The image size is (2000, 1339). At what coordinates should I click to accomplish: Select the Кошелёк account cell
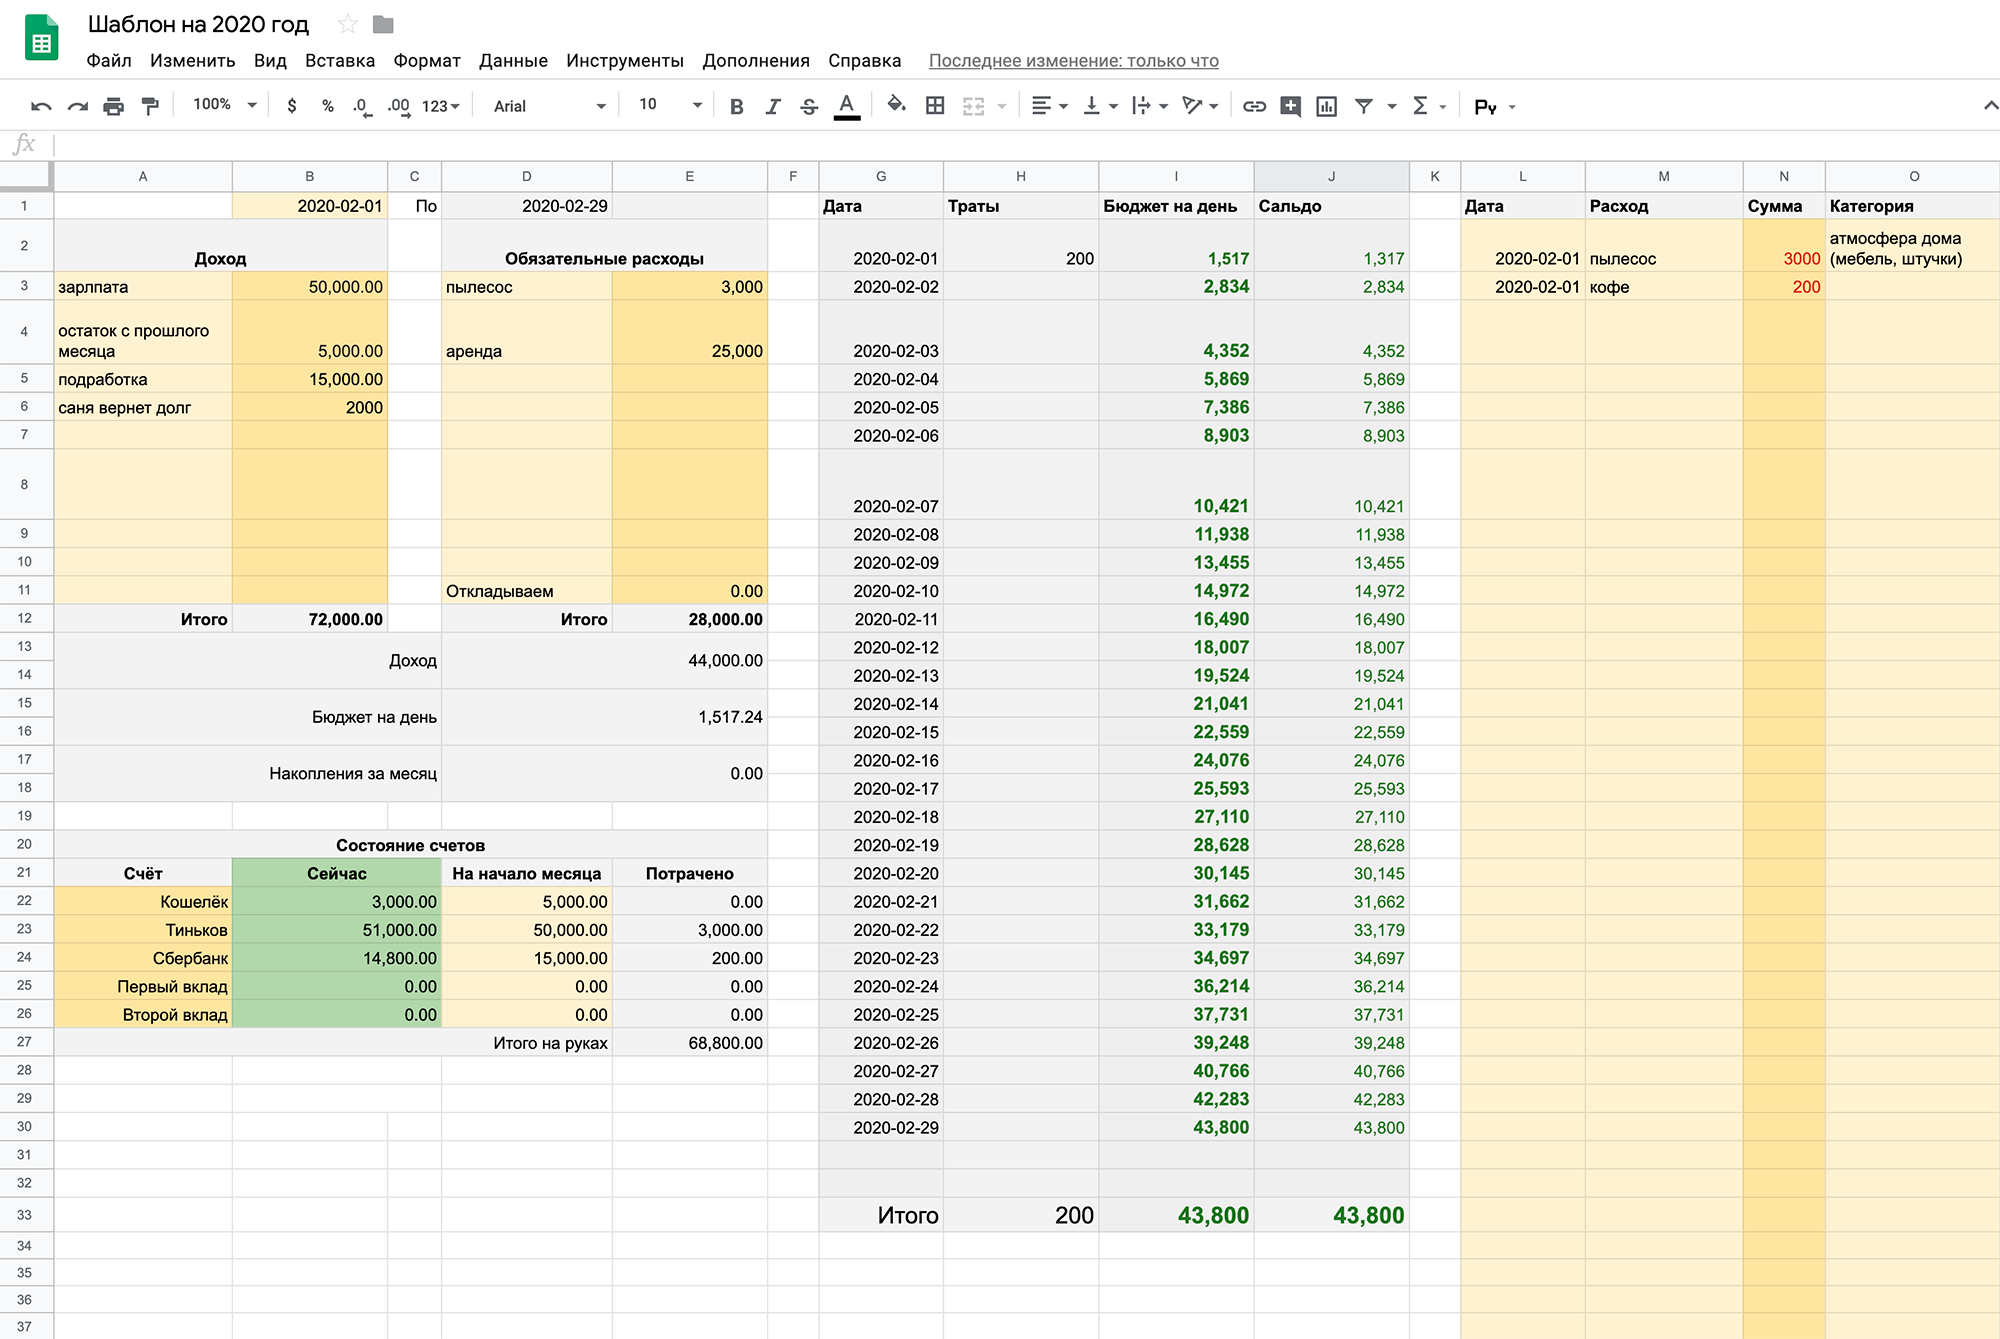coord(143,901)
